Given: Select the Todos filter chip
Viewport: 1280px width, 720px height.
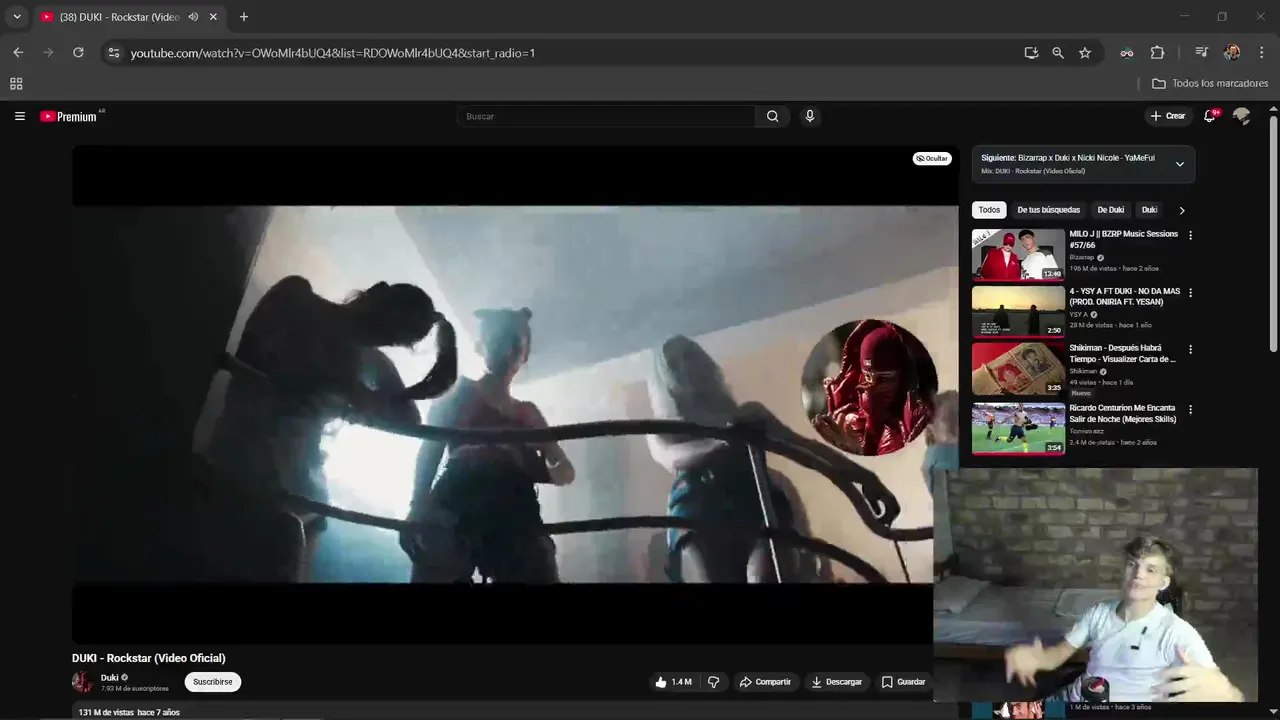Looking at the screenshot, I should [x=989, y=210].
